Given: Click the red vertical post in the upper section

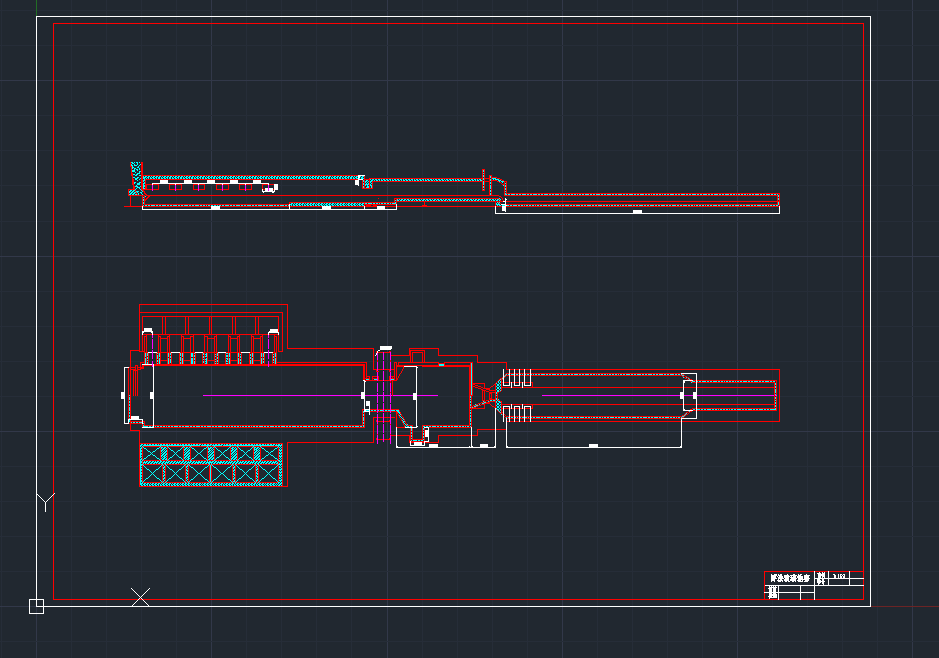Looking at the screenshot, I should click(485, 180).
